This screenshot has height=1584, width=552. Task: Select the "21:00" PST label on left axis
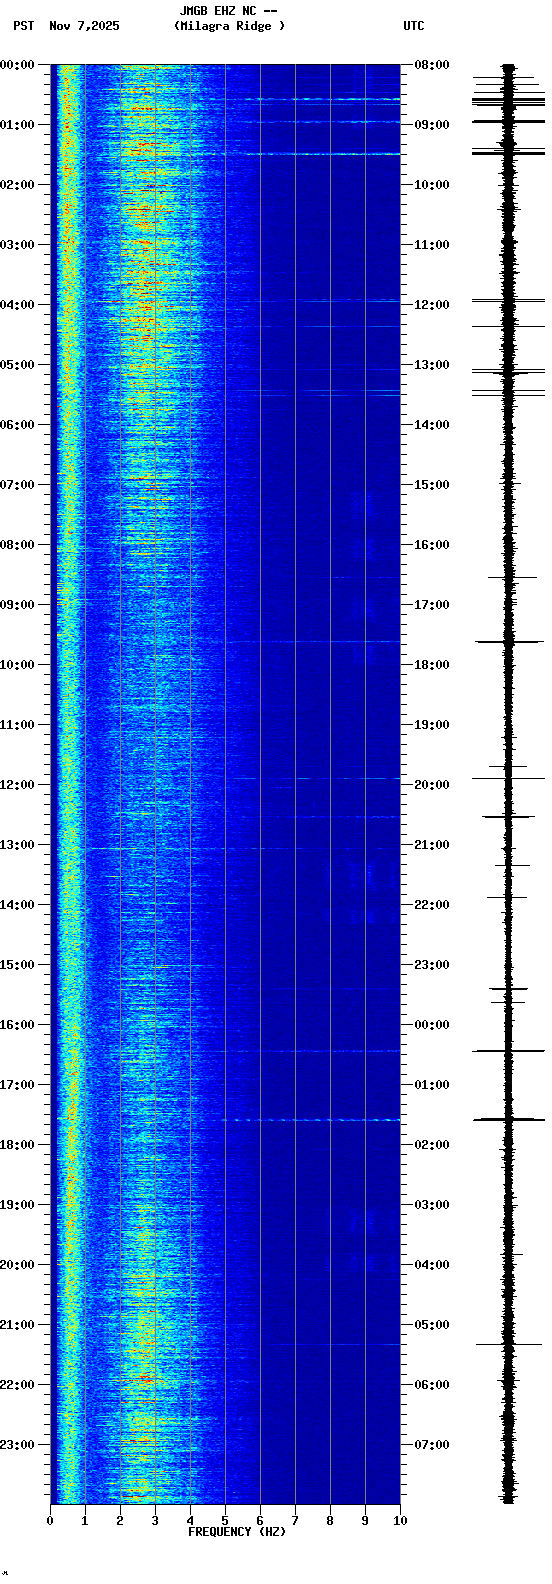[x=17, y=1325]
